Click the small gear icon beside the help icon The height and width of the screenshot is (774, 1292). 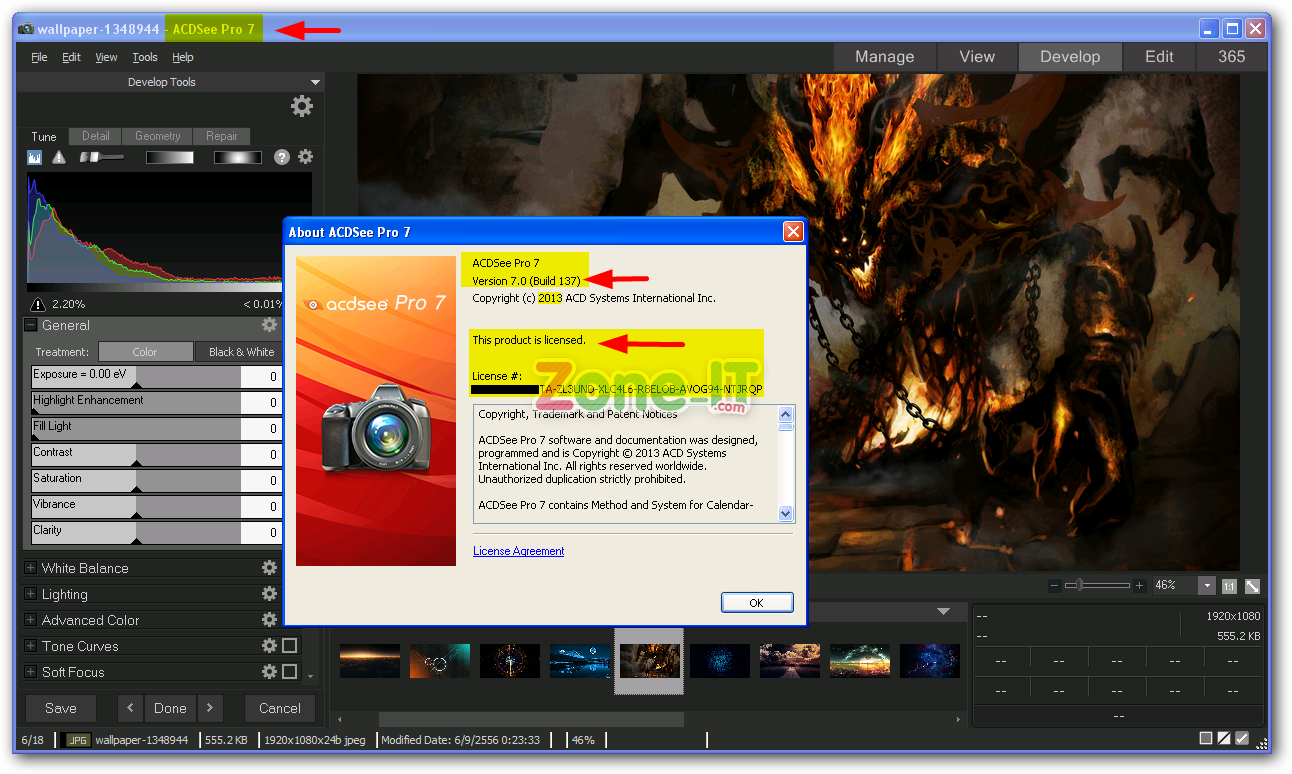(x=305, y=157)
